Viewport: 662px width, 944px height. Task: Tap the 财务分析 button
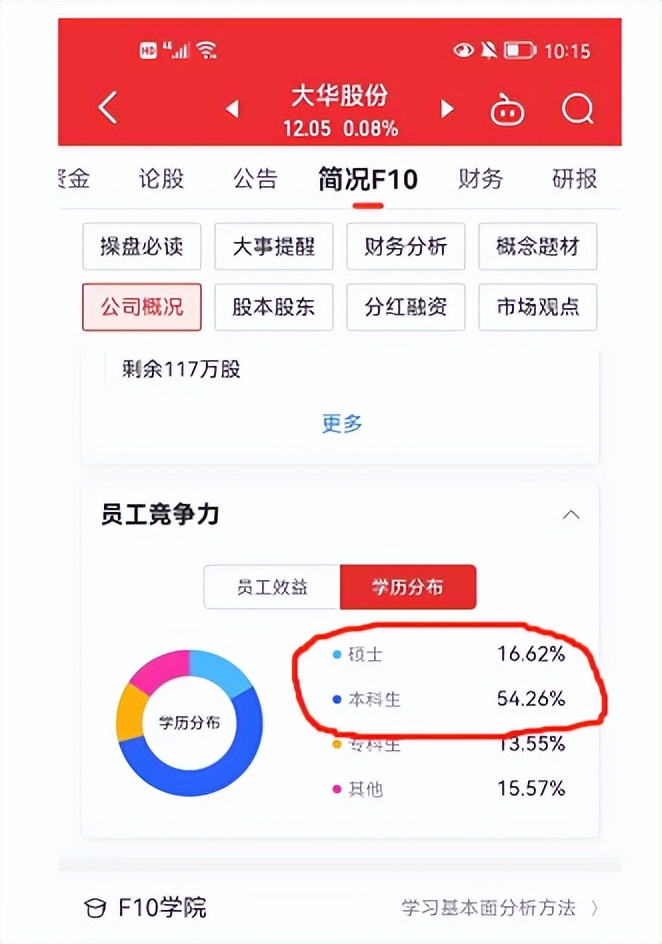tap(405, 246)
